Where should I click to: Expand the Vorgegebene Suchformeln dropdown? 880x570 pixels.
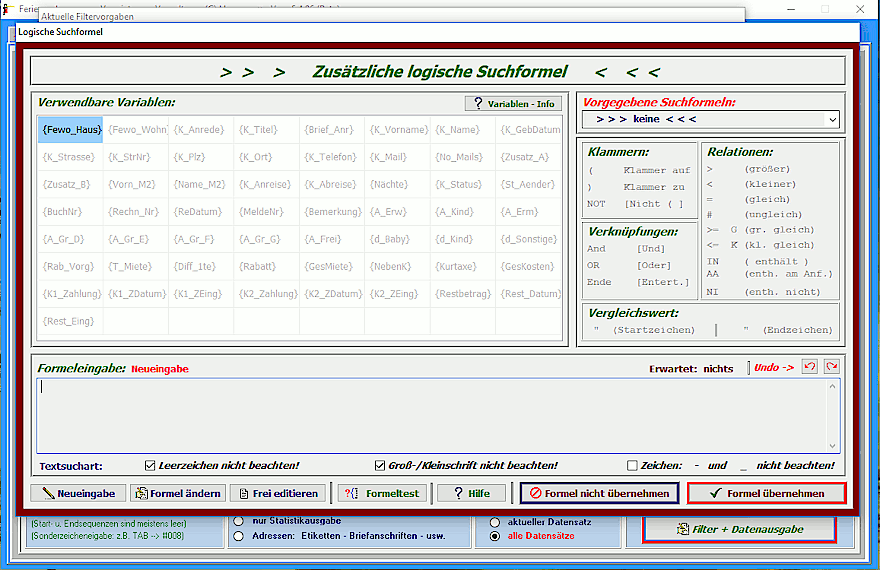click(832, 120)
